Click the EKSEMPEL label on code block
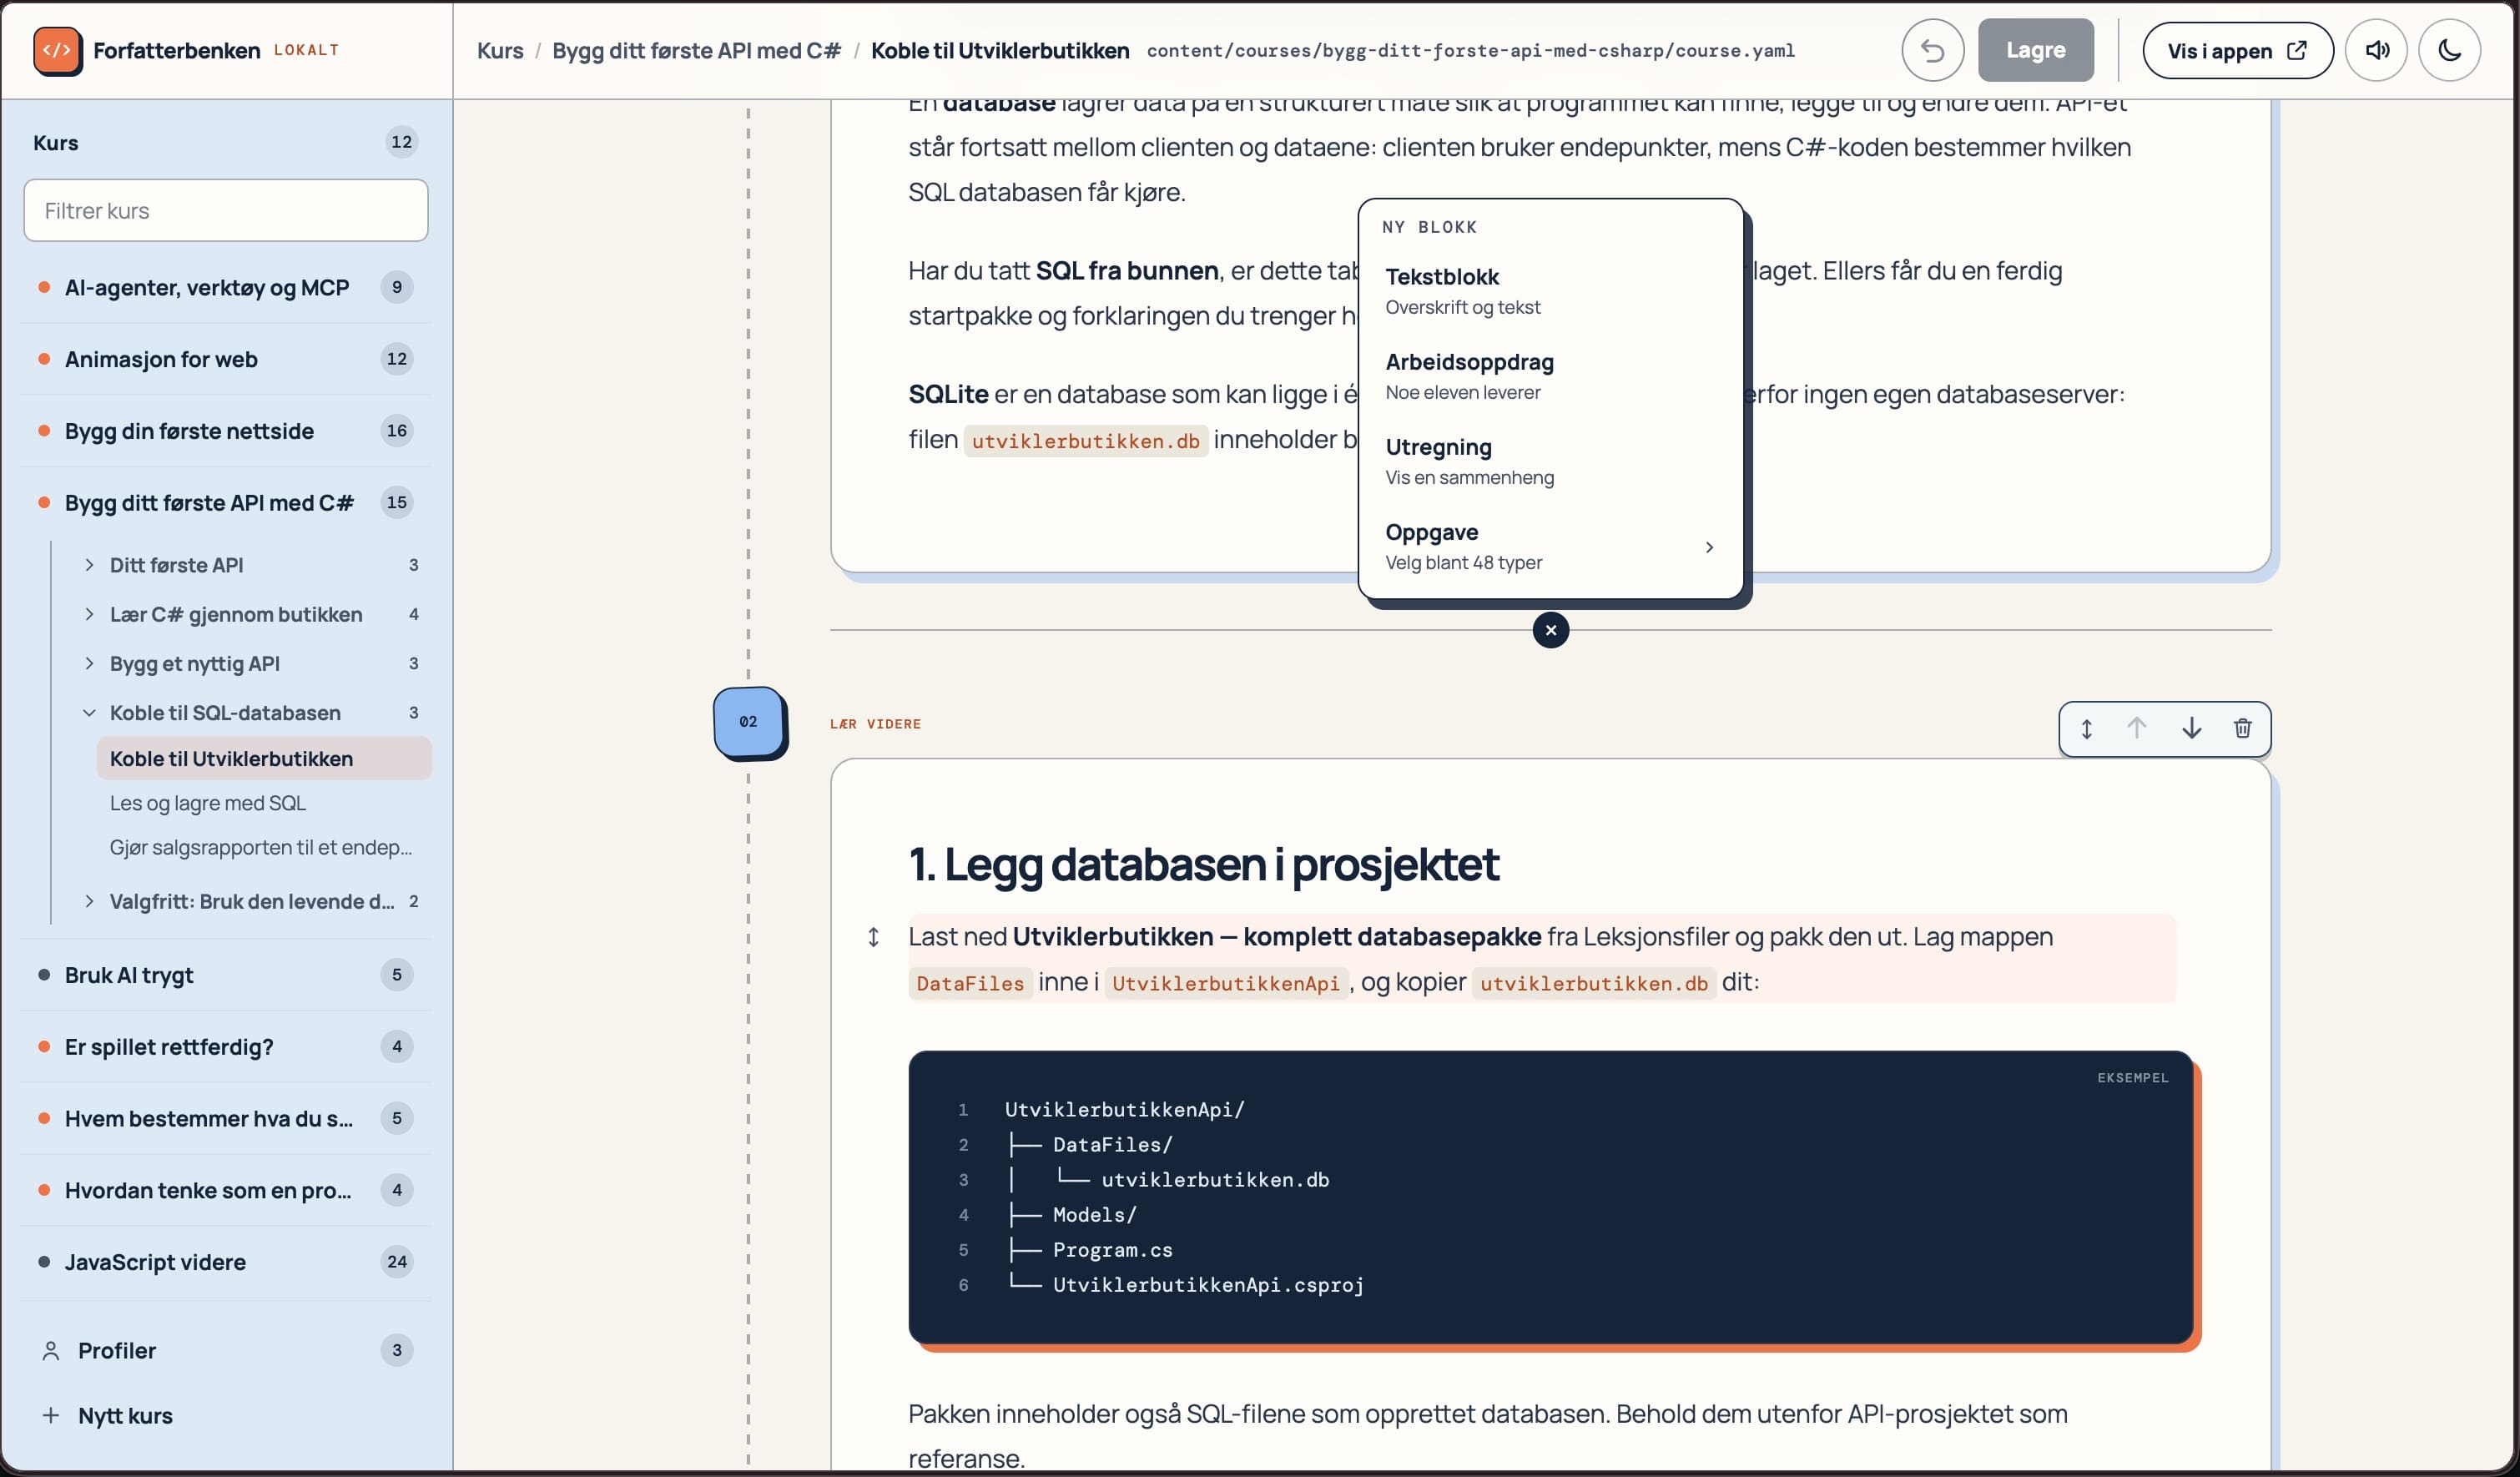The height and width of the screenshot is (1477, 2520). pos(2132,1078)
